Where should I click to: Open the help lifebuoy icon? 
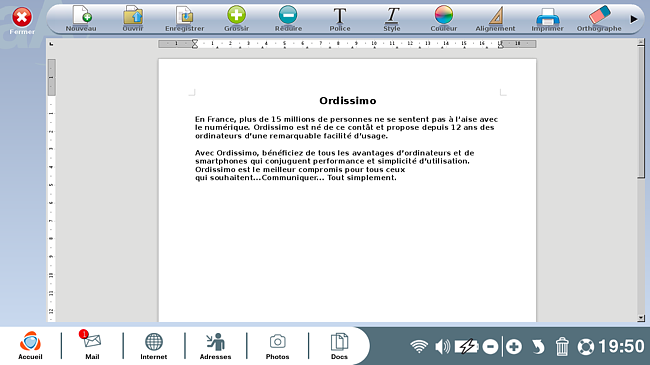(x=586, y=347)
